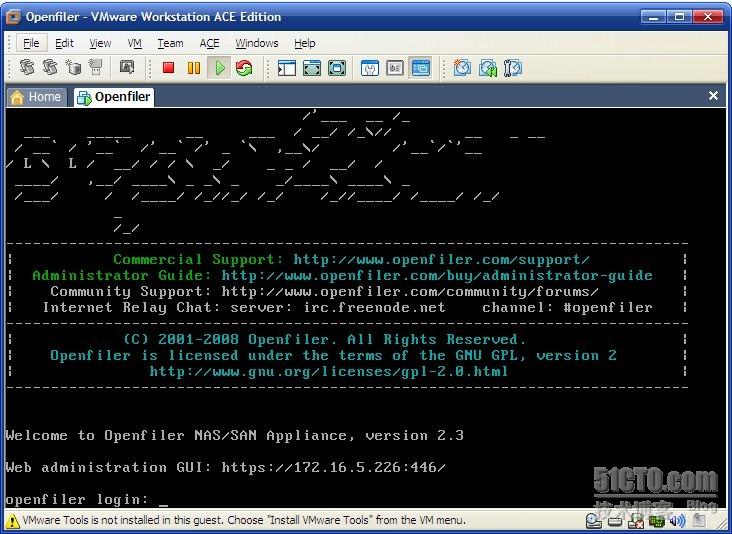Open the Windows menu
The image size is (732, 534).
pyautogui.click(x=257, y=43)
